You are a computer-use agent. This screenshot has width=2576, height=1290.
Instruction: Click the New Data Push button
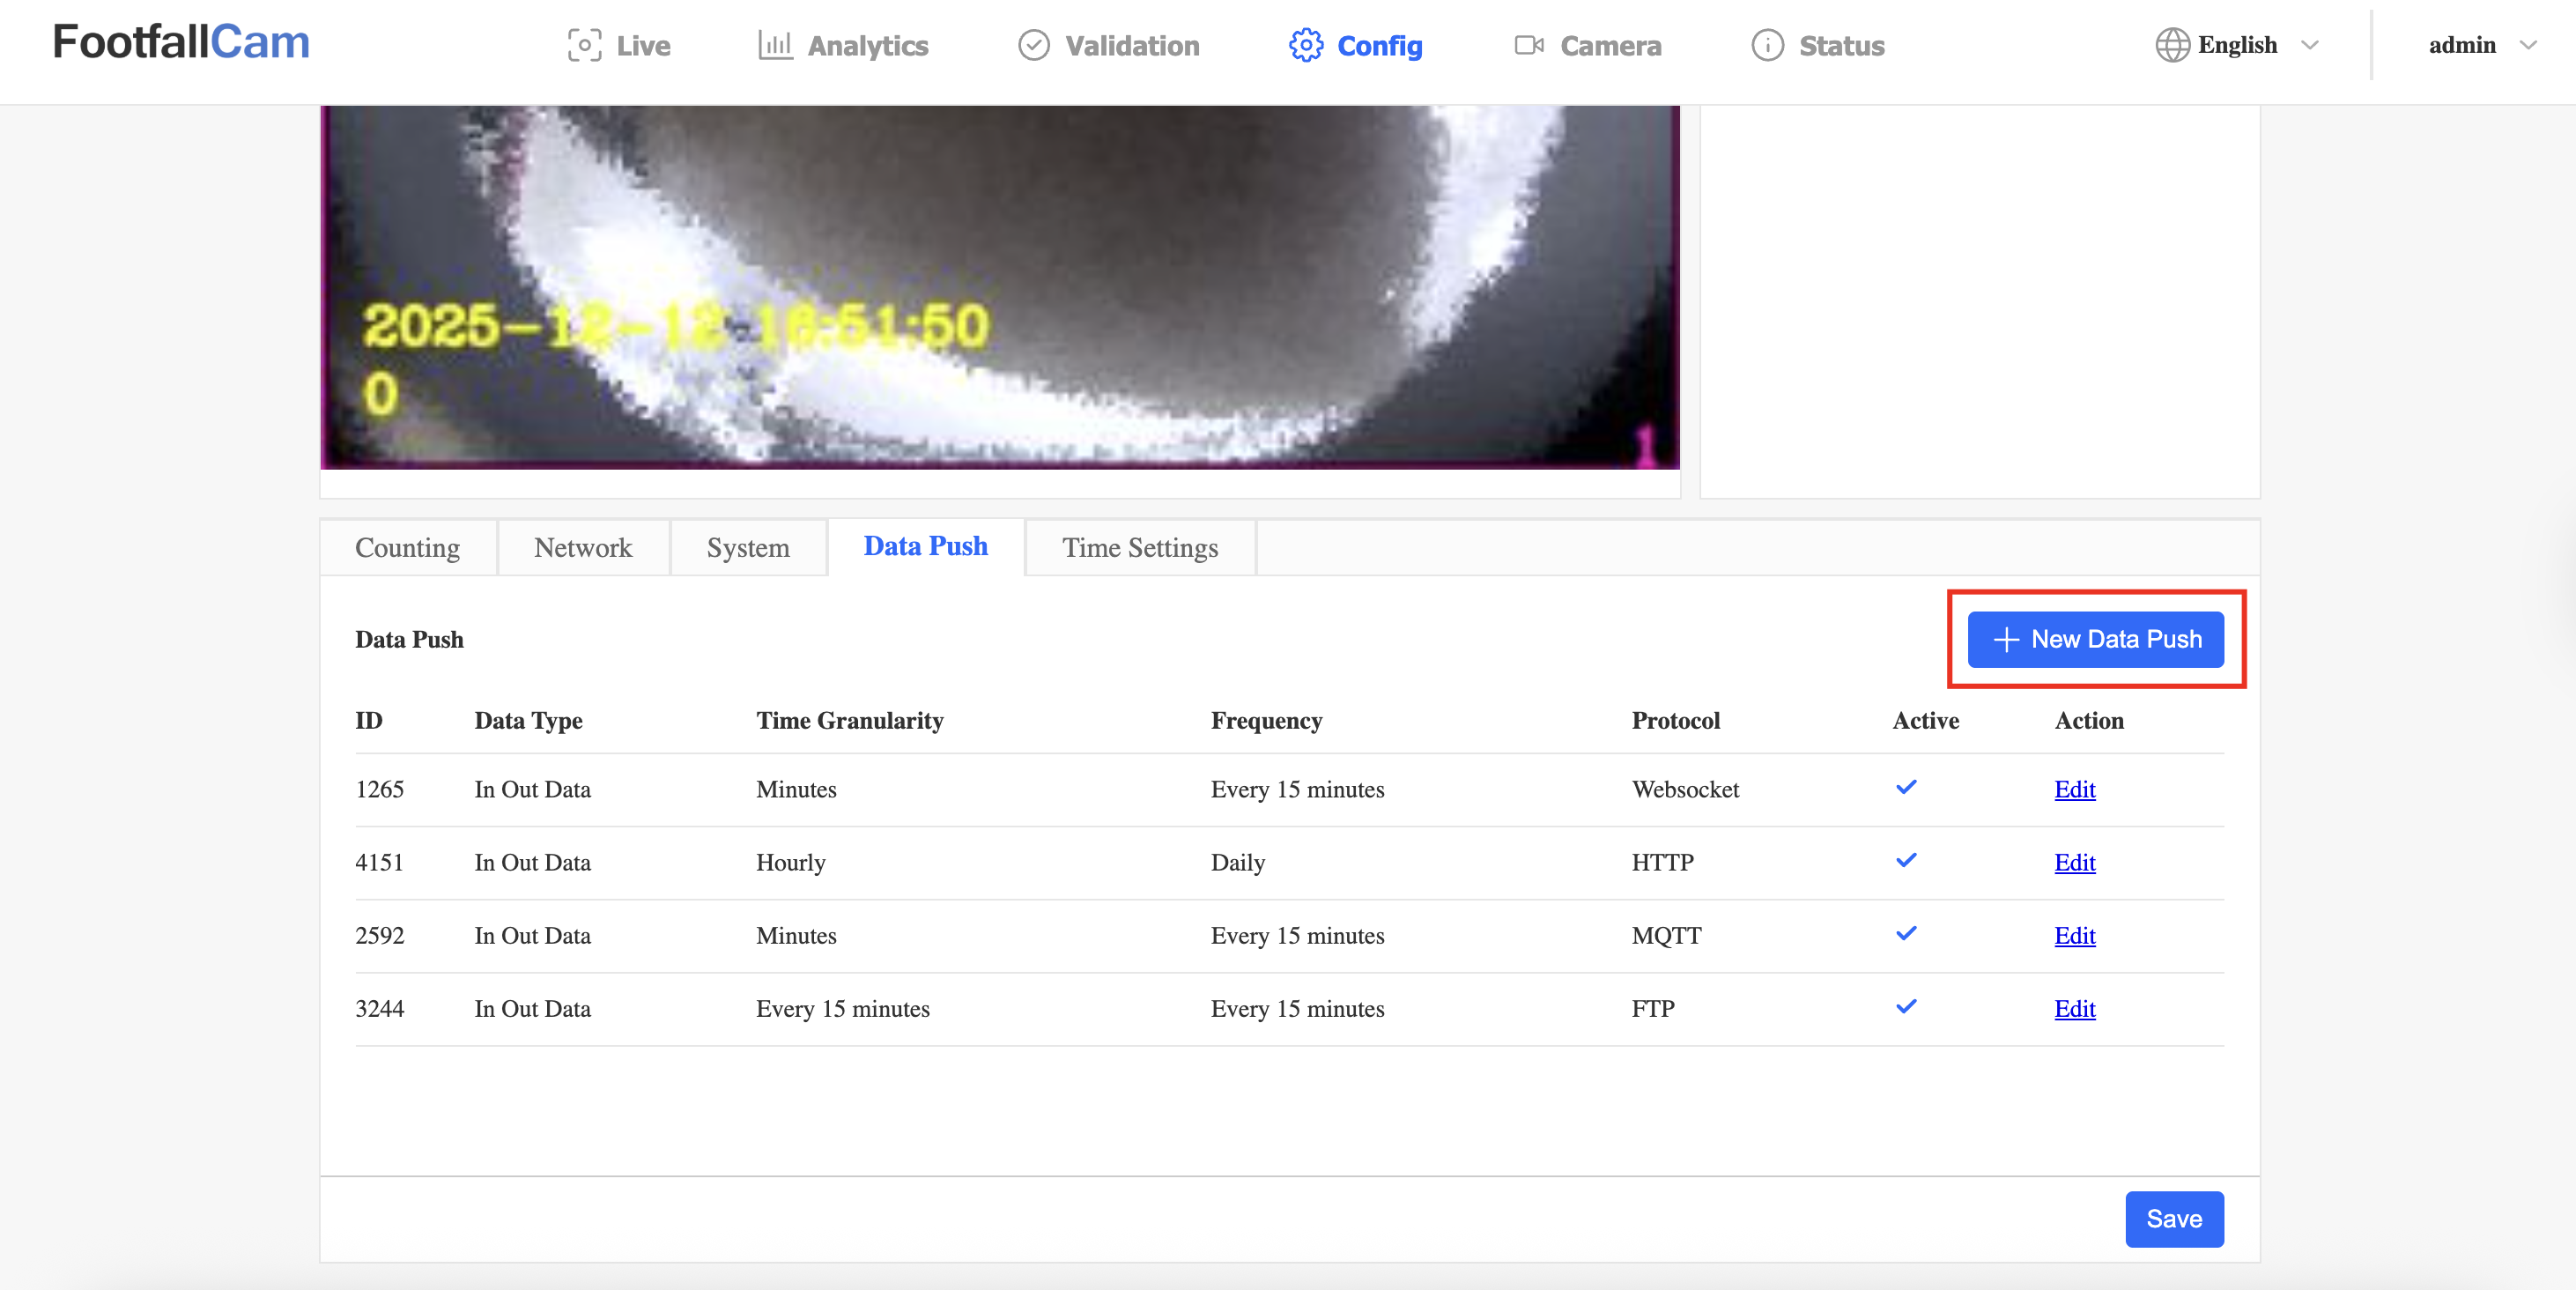click(2095, 639)
